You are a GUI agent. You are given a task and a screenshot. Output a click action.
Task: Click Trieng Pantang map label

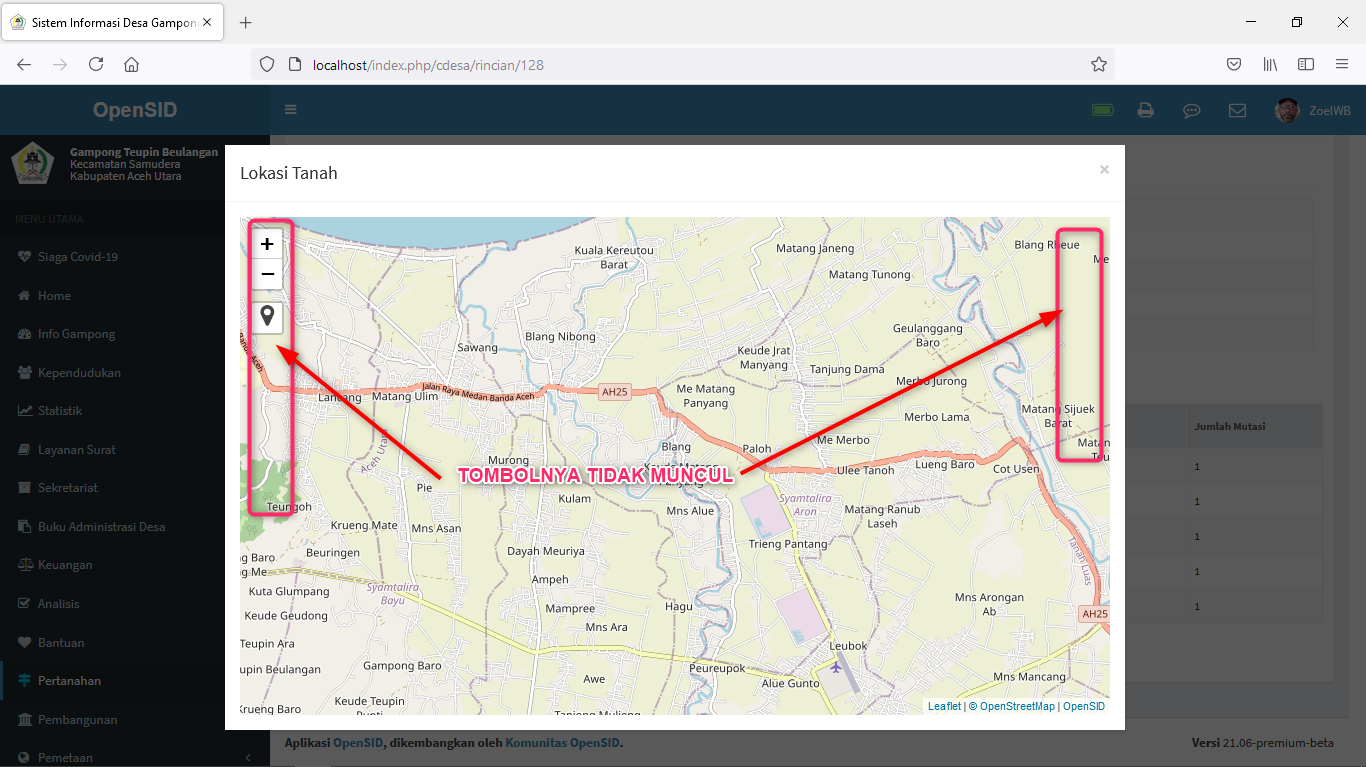point(788,544)
